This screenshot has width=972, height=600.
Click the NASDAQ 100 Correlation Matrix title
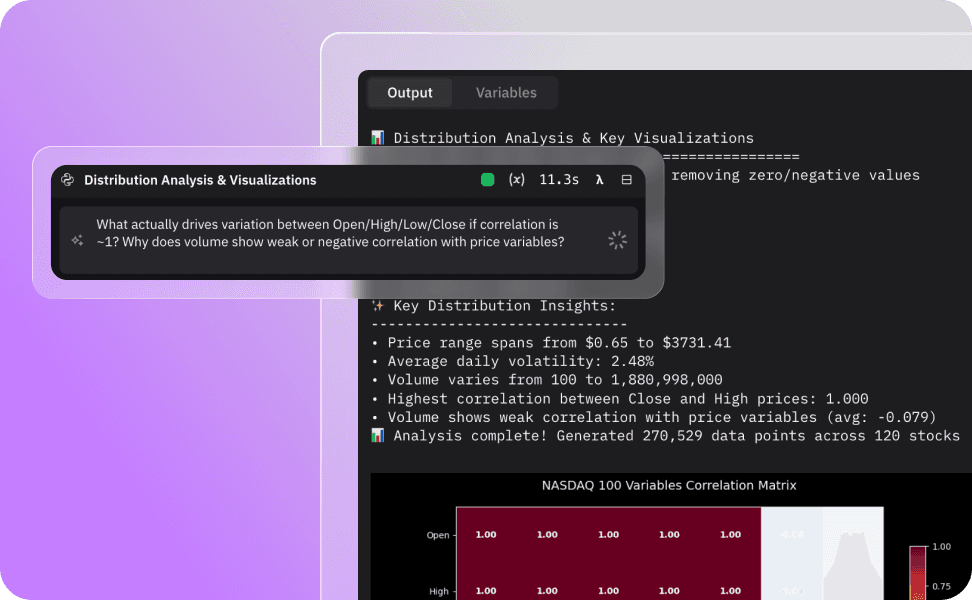[668, 485]
